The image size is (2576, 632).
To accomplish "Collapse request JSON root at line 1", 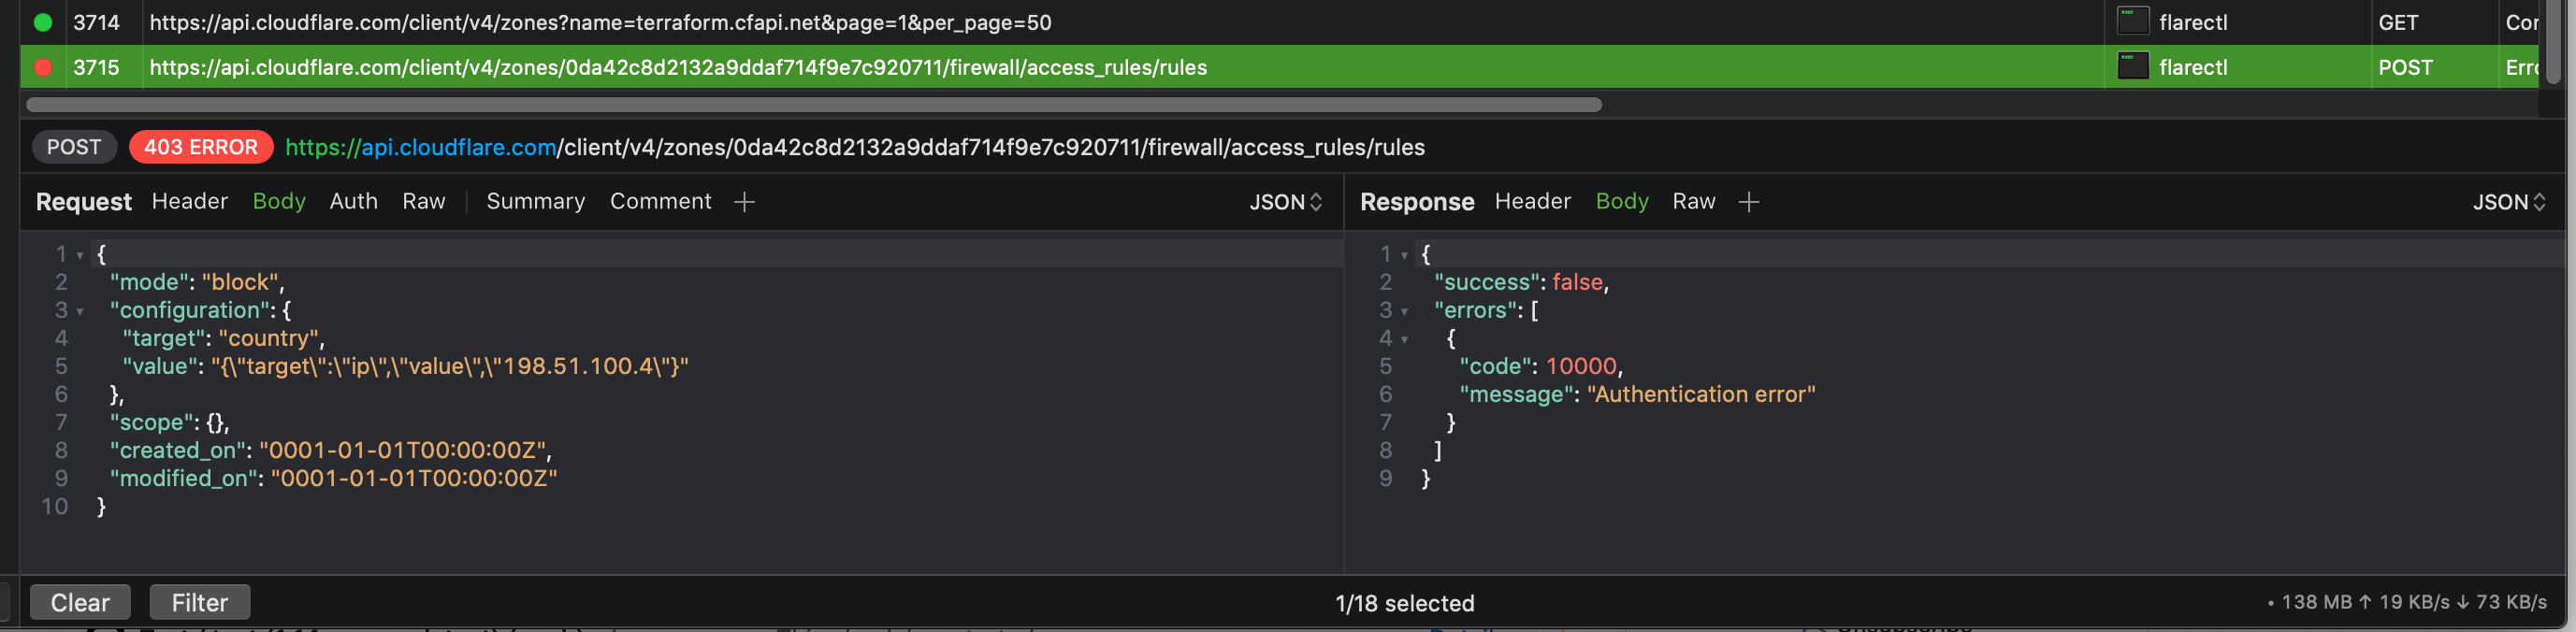I will (80, 255).
